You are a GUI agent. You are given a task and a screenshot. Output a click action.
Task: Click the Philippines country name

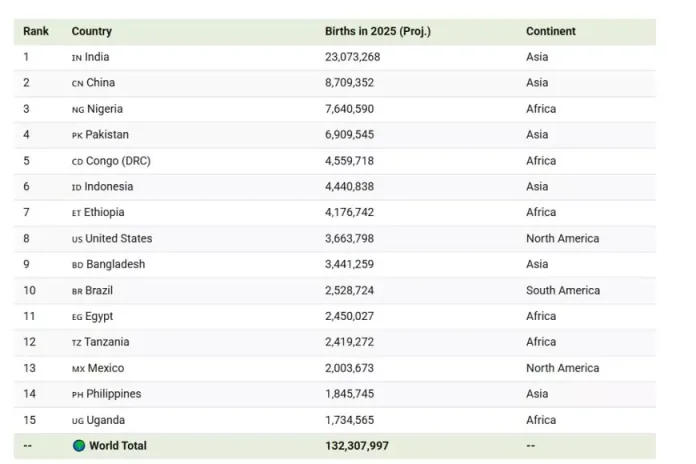coord(113,394)
